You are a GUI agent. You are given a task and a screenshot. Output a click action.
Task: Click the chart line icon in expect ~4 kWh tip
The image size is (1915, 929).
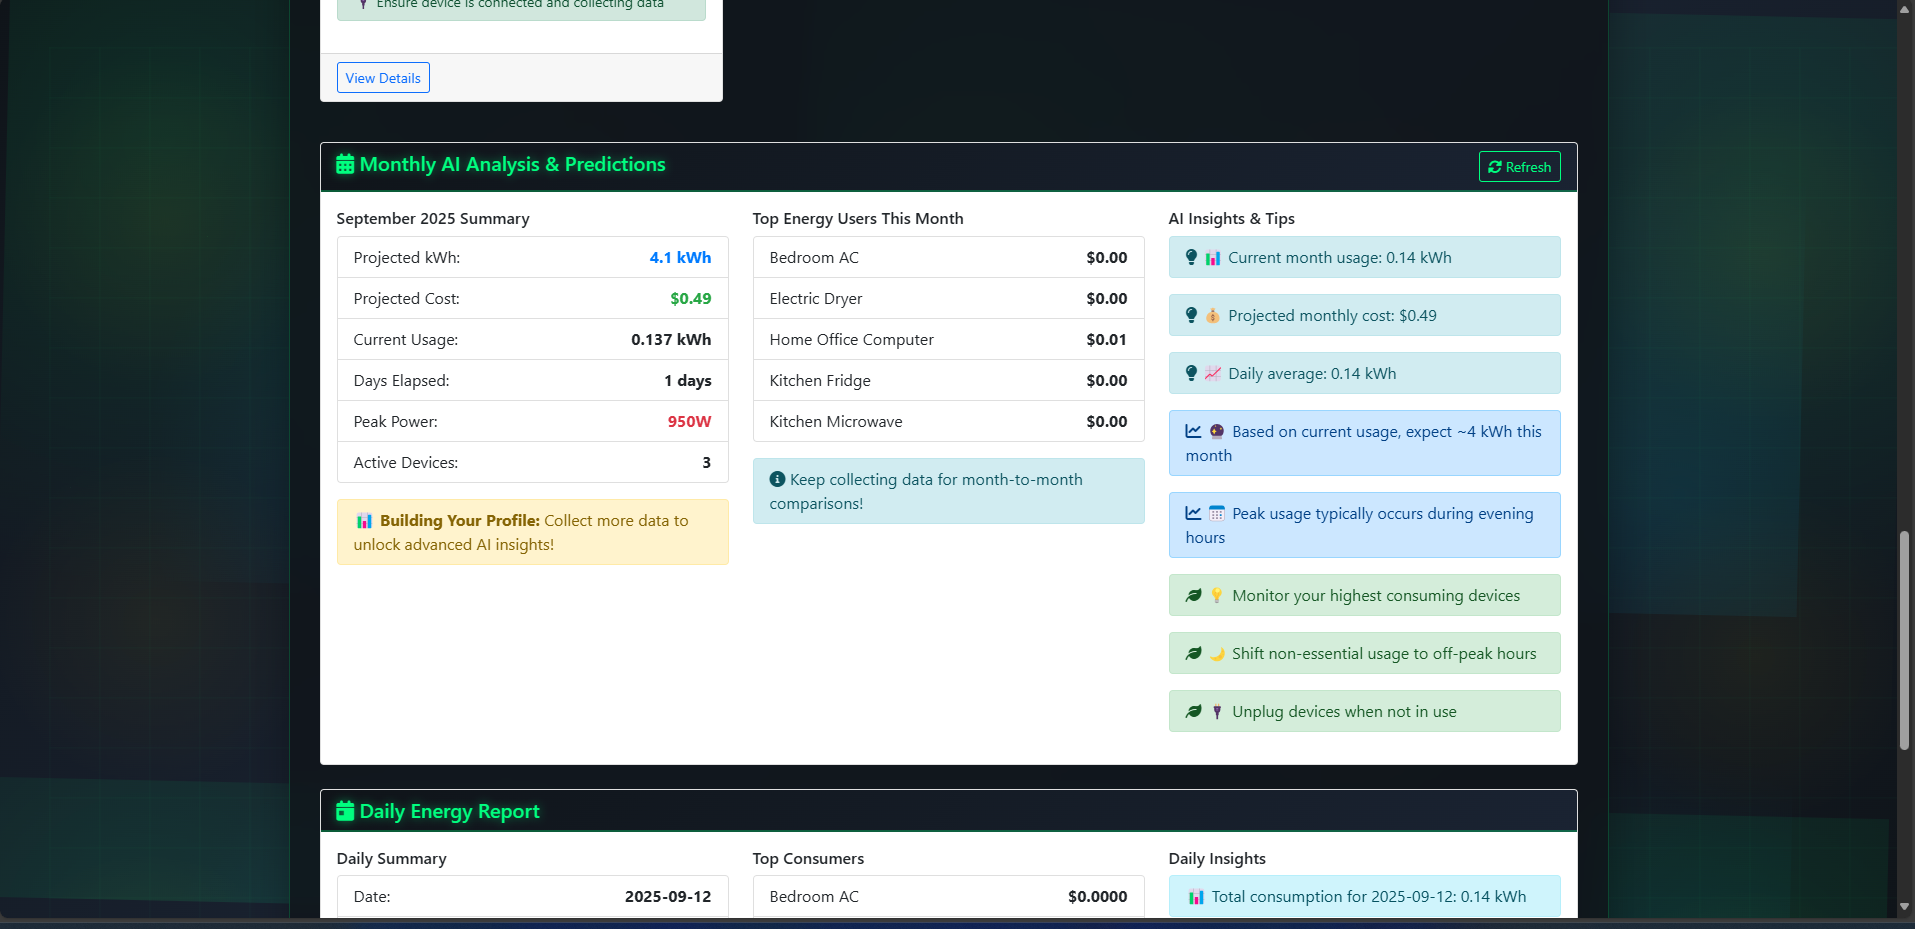[x=1193, y=431]
